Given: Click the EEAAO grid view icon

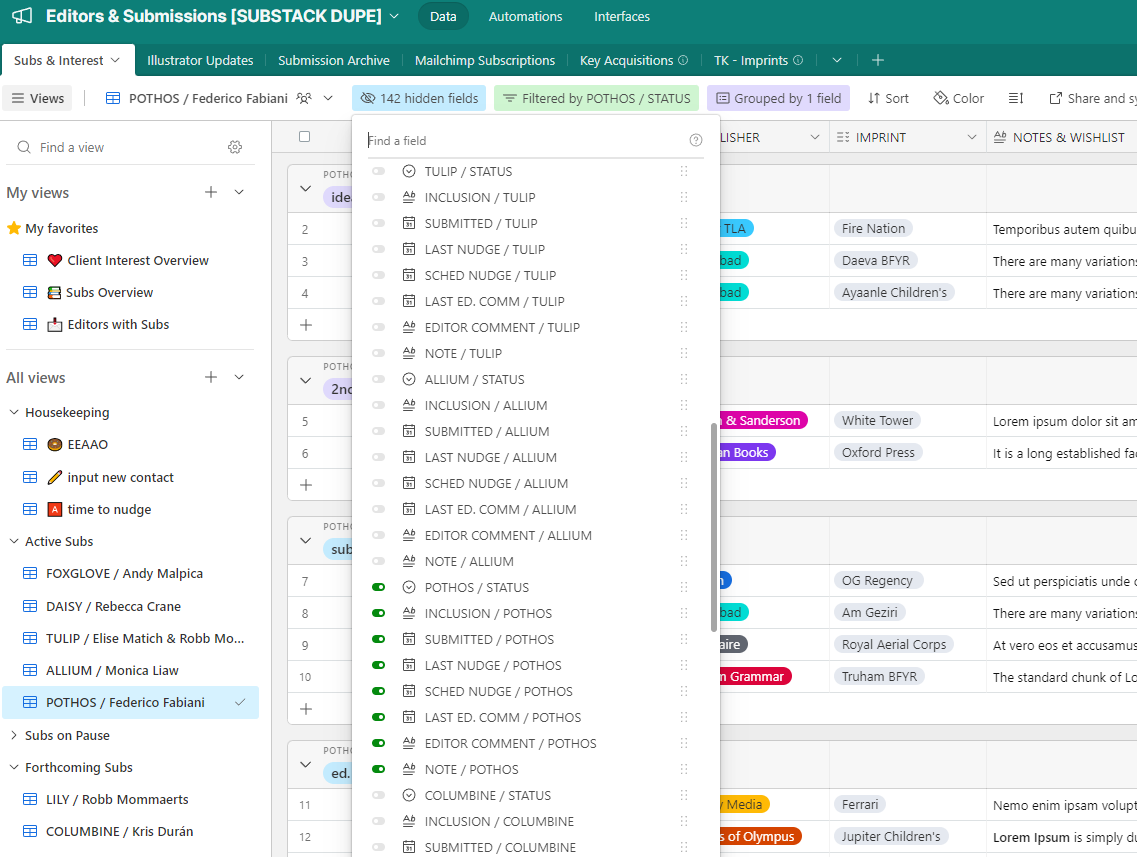Looking at the screenshot, I should 30,444.
